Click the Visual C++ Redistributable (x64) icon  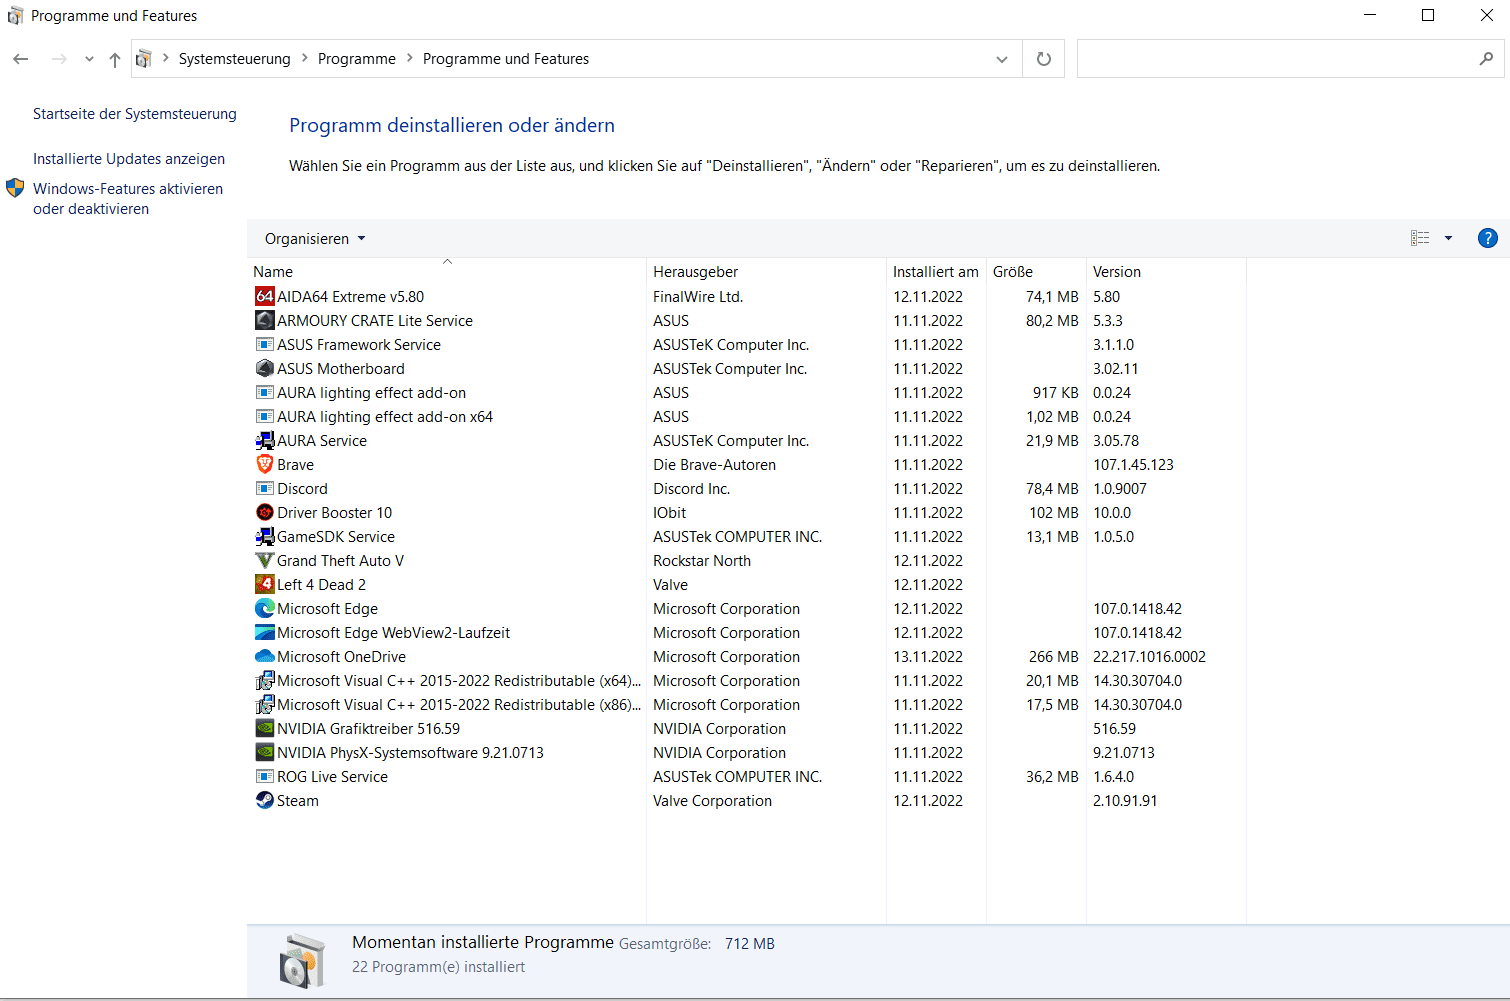(265, 680)
